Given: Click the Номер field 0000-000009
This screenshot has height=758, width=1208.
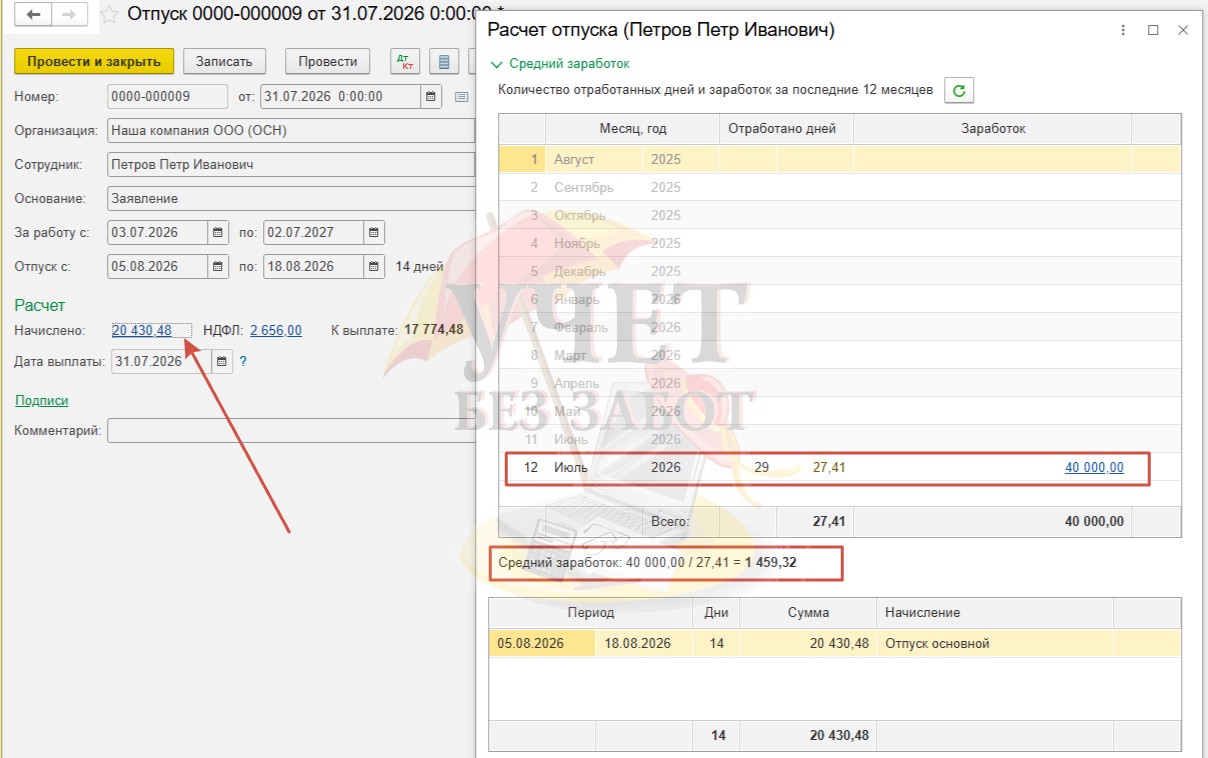Looking at the screenshot, I should [x=168, y=97].
